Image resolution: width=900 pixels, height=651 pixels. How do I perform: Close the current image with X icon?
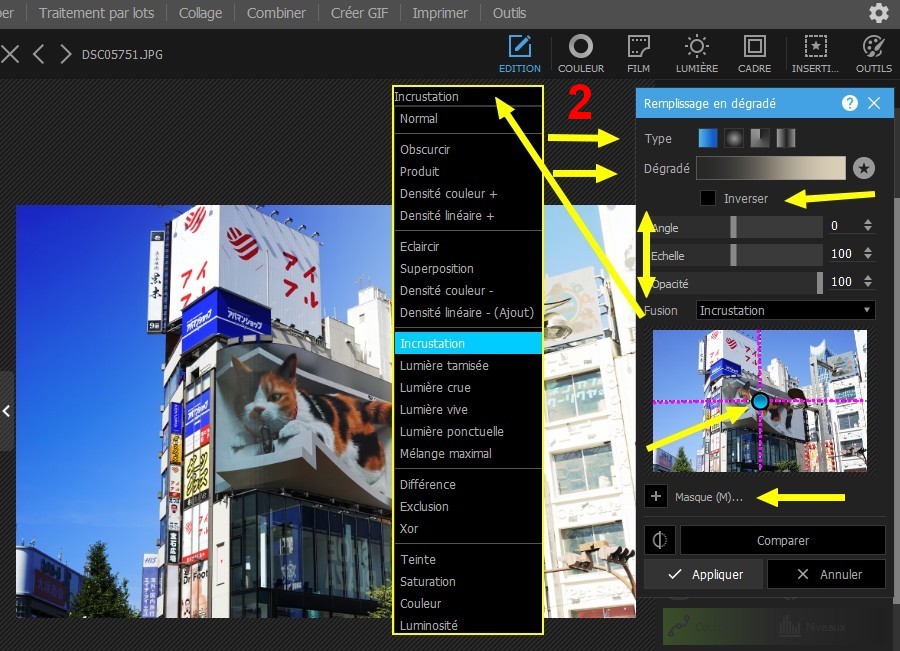[10, 55]
